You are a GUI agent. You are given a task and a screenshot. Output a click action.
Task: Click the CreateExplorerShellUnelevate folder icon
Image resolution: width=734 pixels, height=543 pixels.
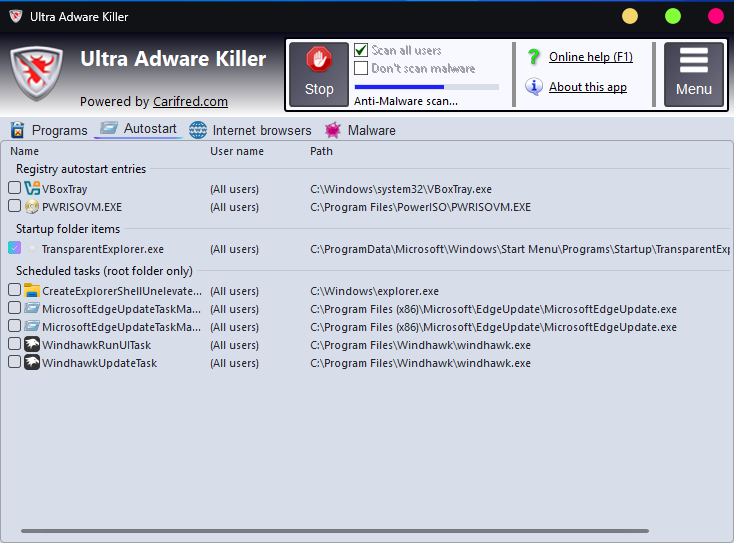click(32, 290)
